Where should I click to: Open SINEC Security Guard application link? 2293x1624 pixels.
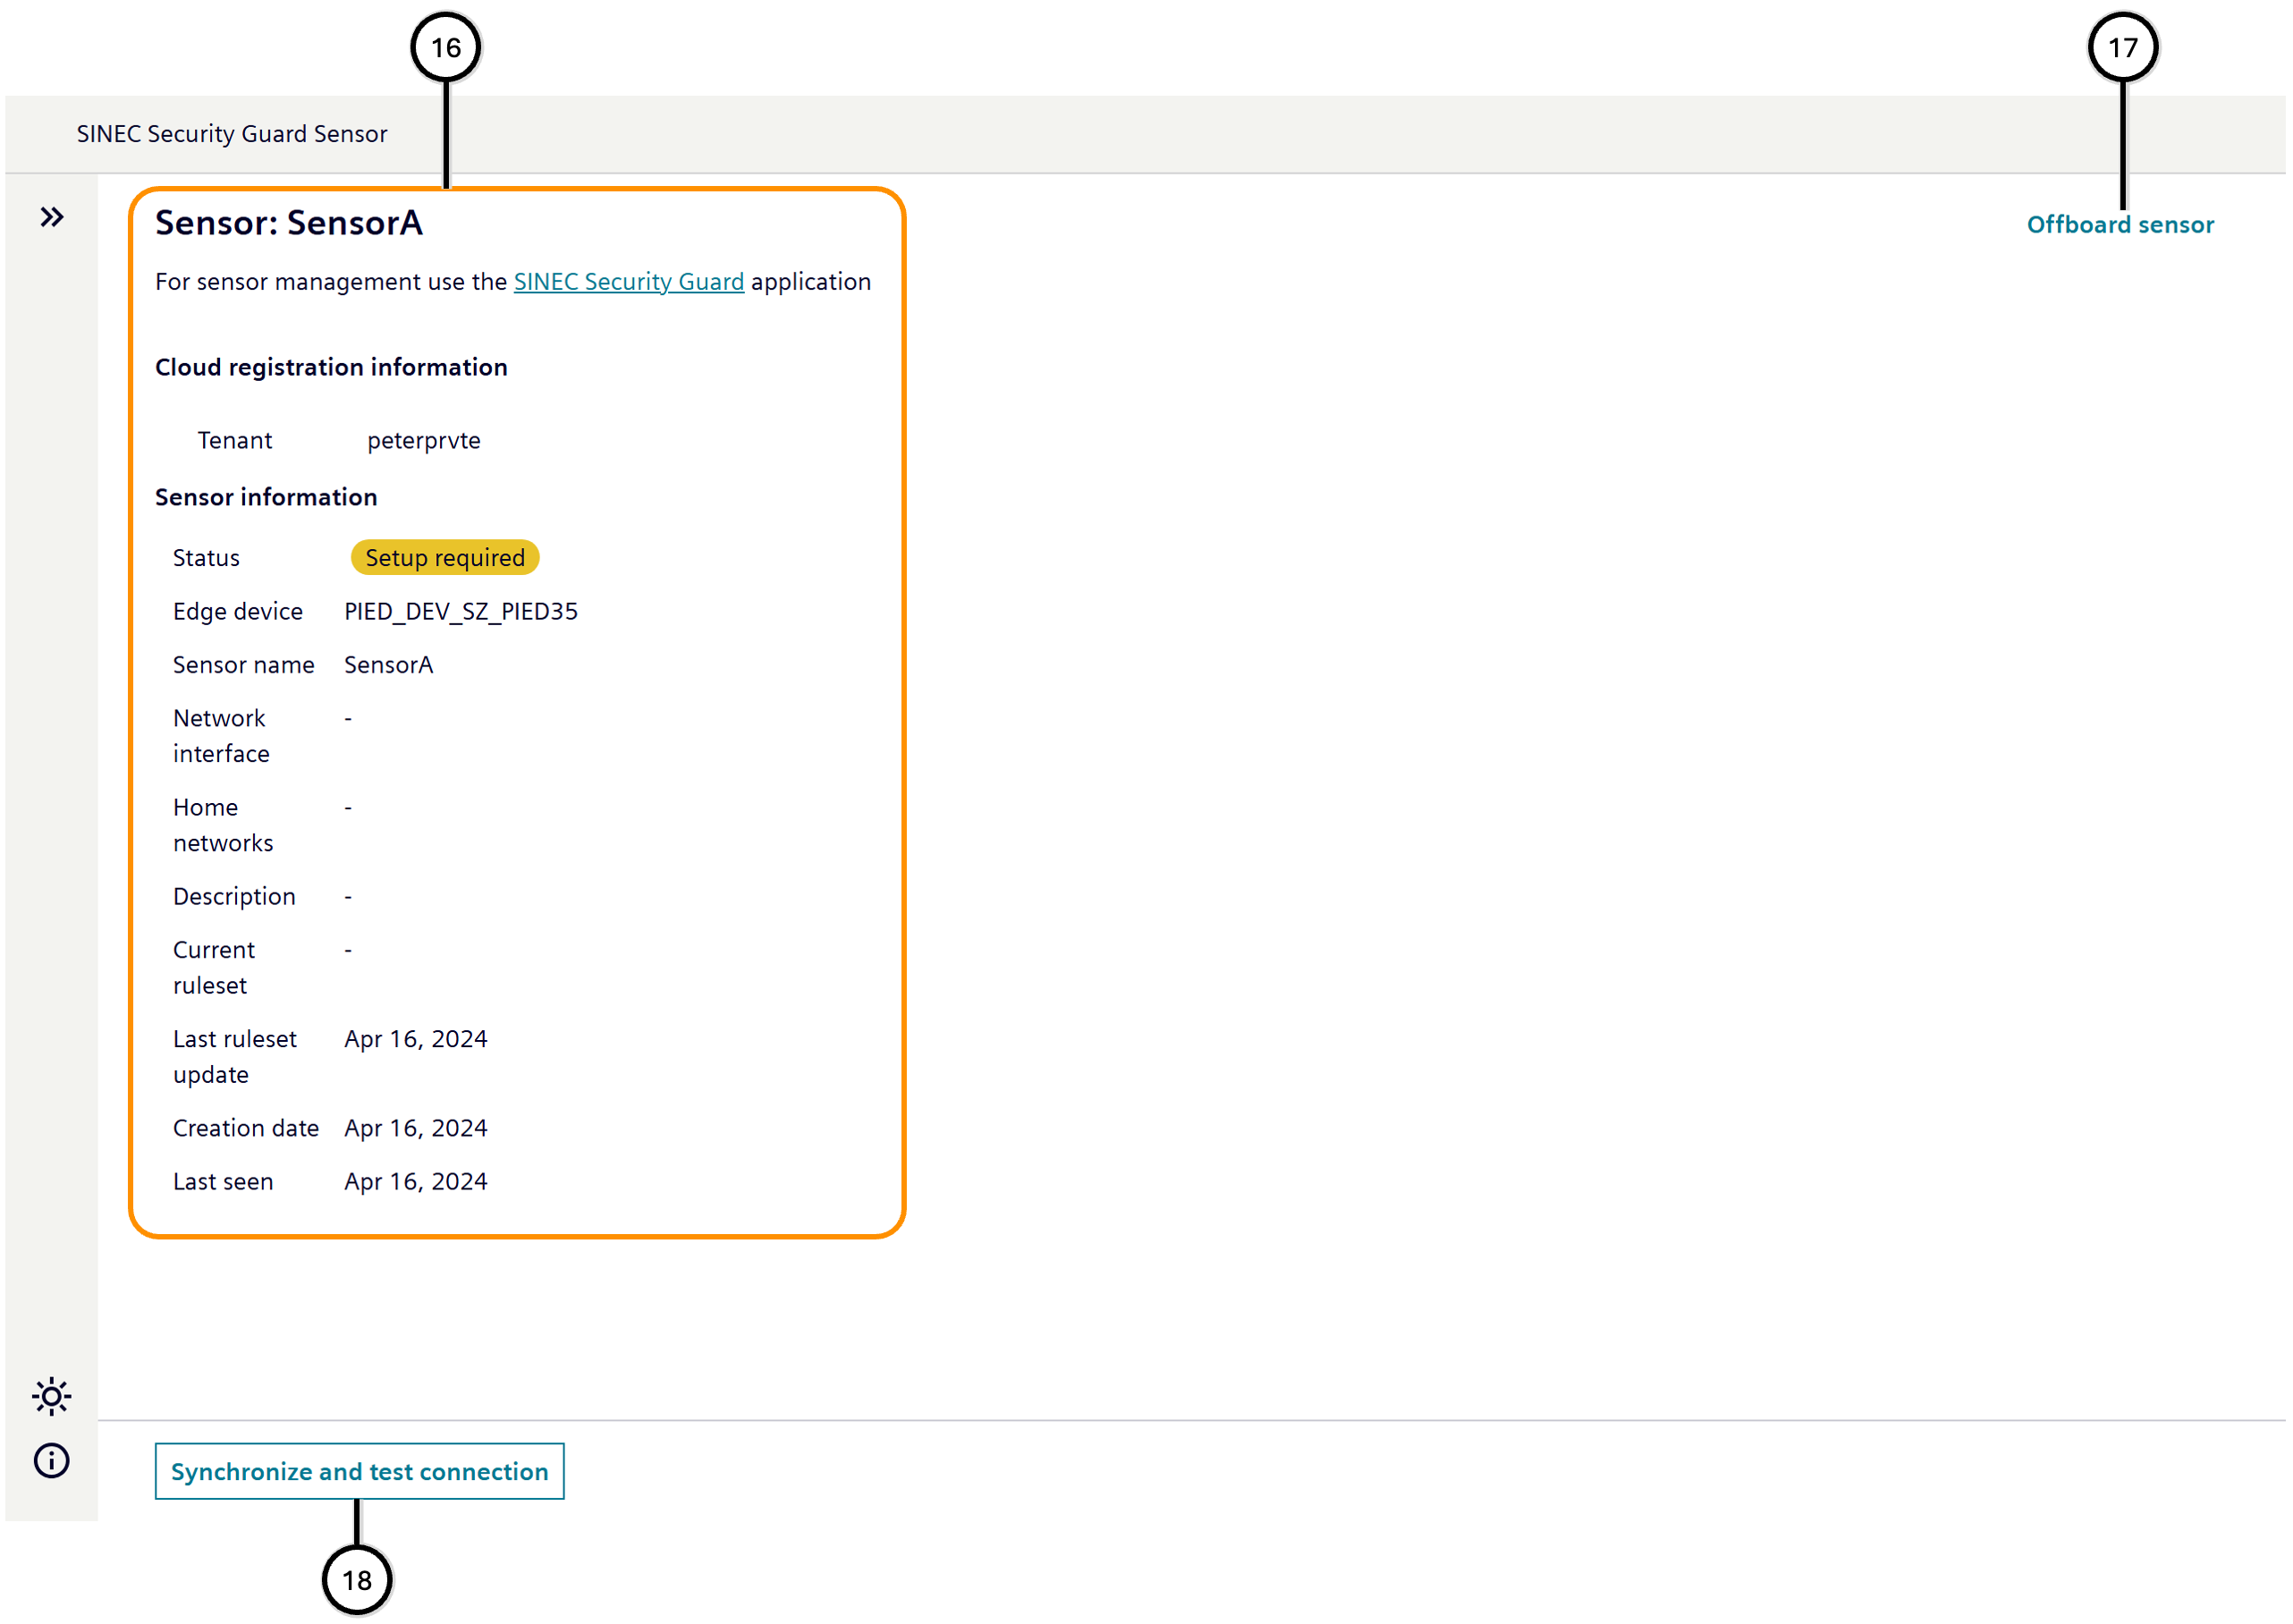point(628,282)
